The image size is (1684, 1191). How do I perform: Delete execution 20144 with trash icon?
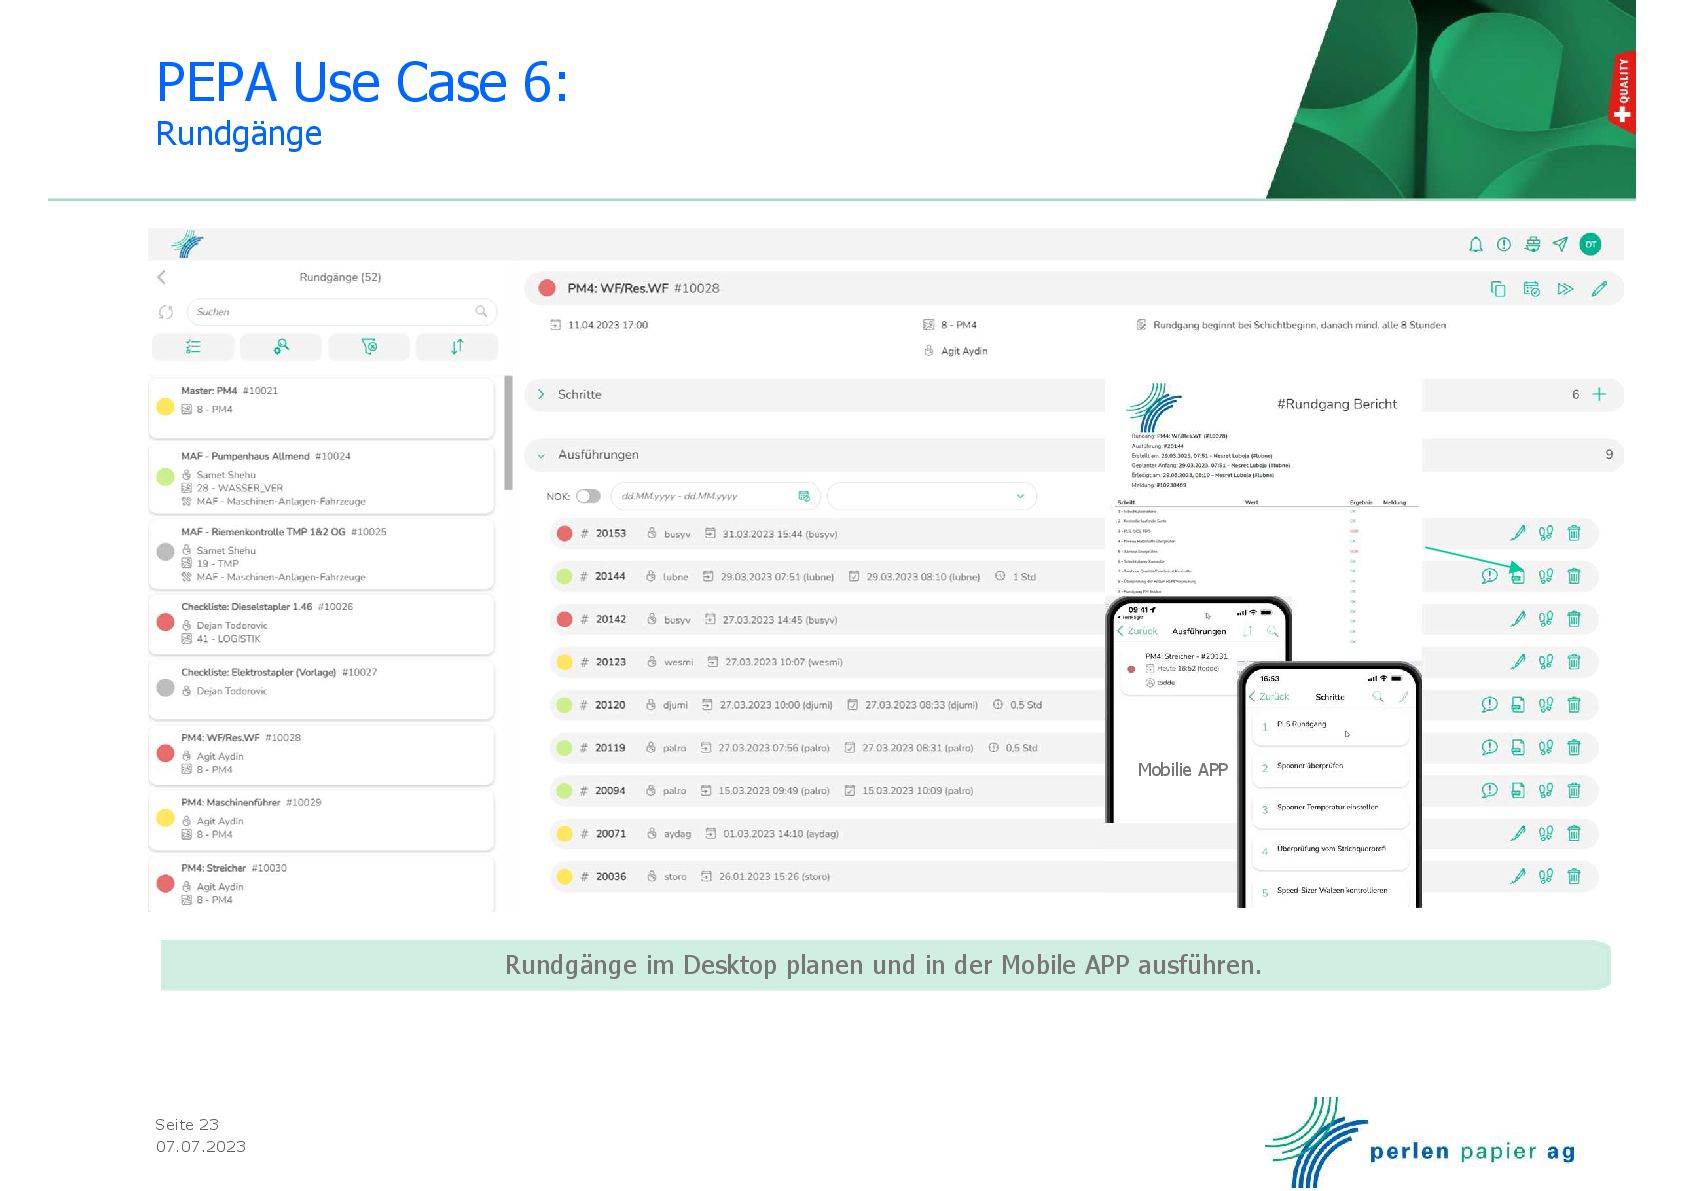pos(1574,576)
